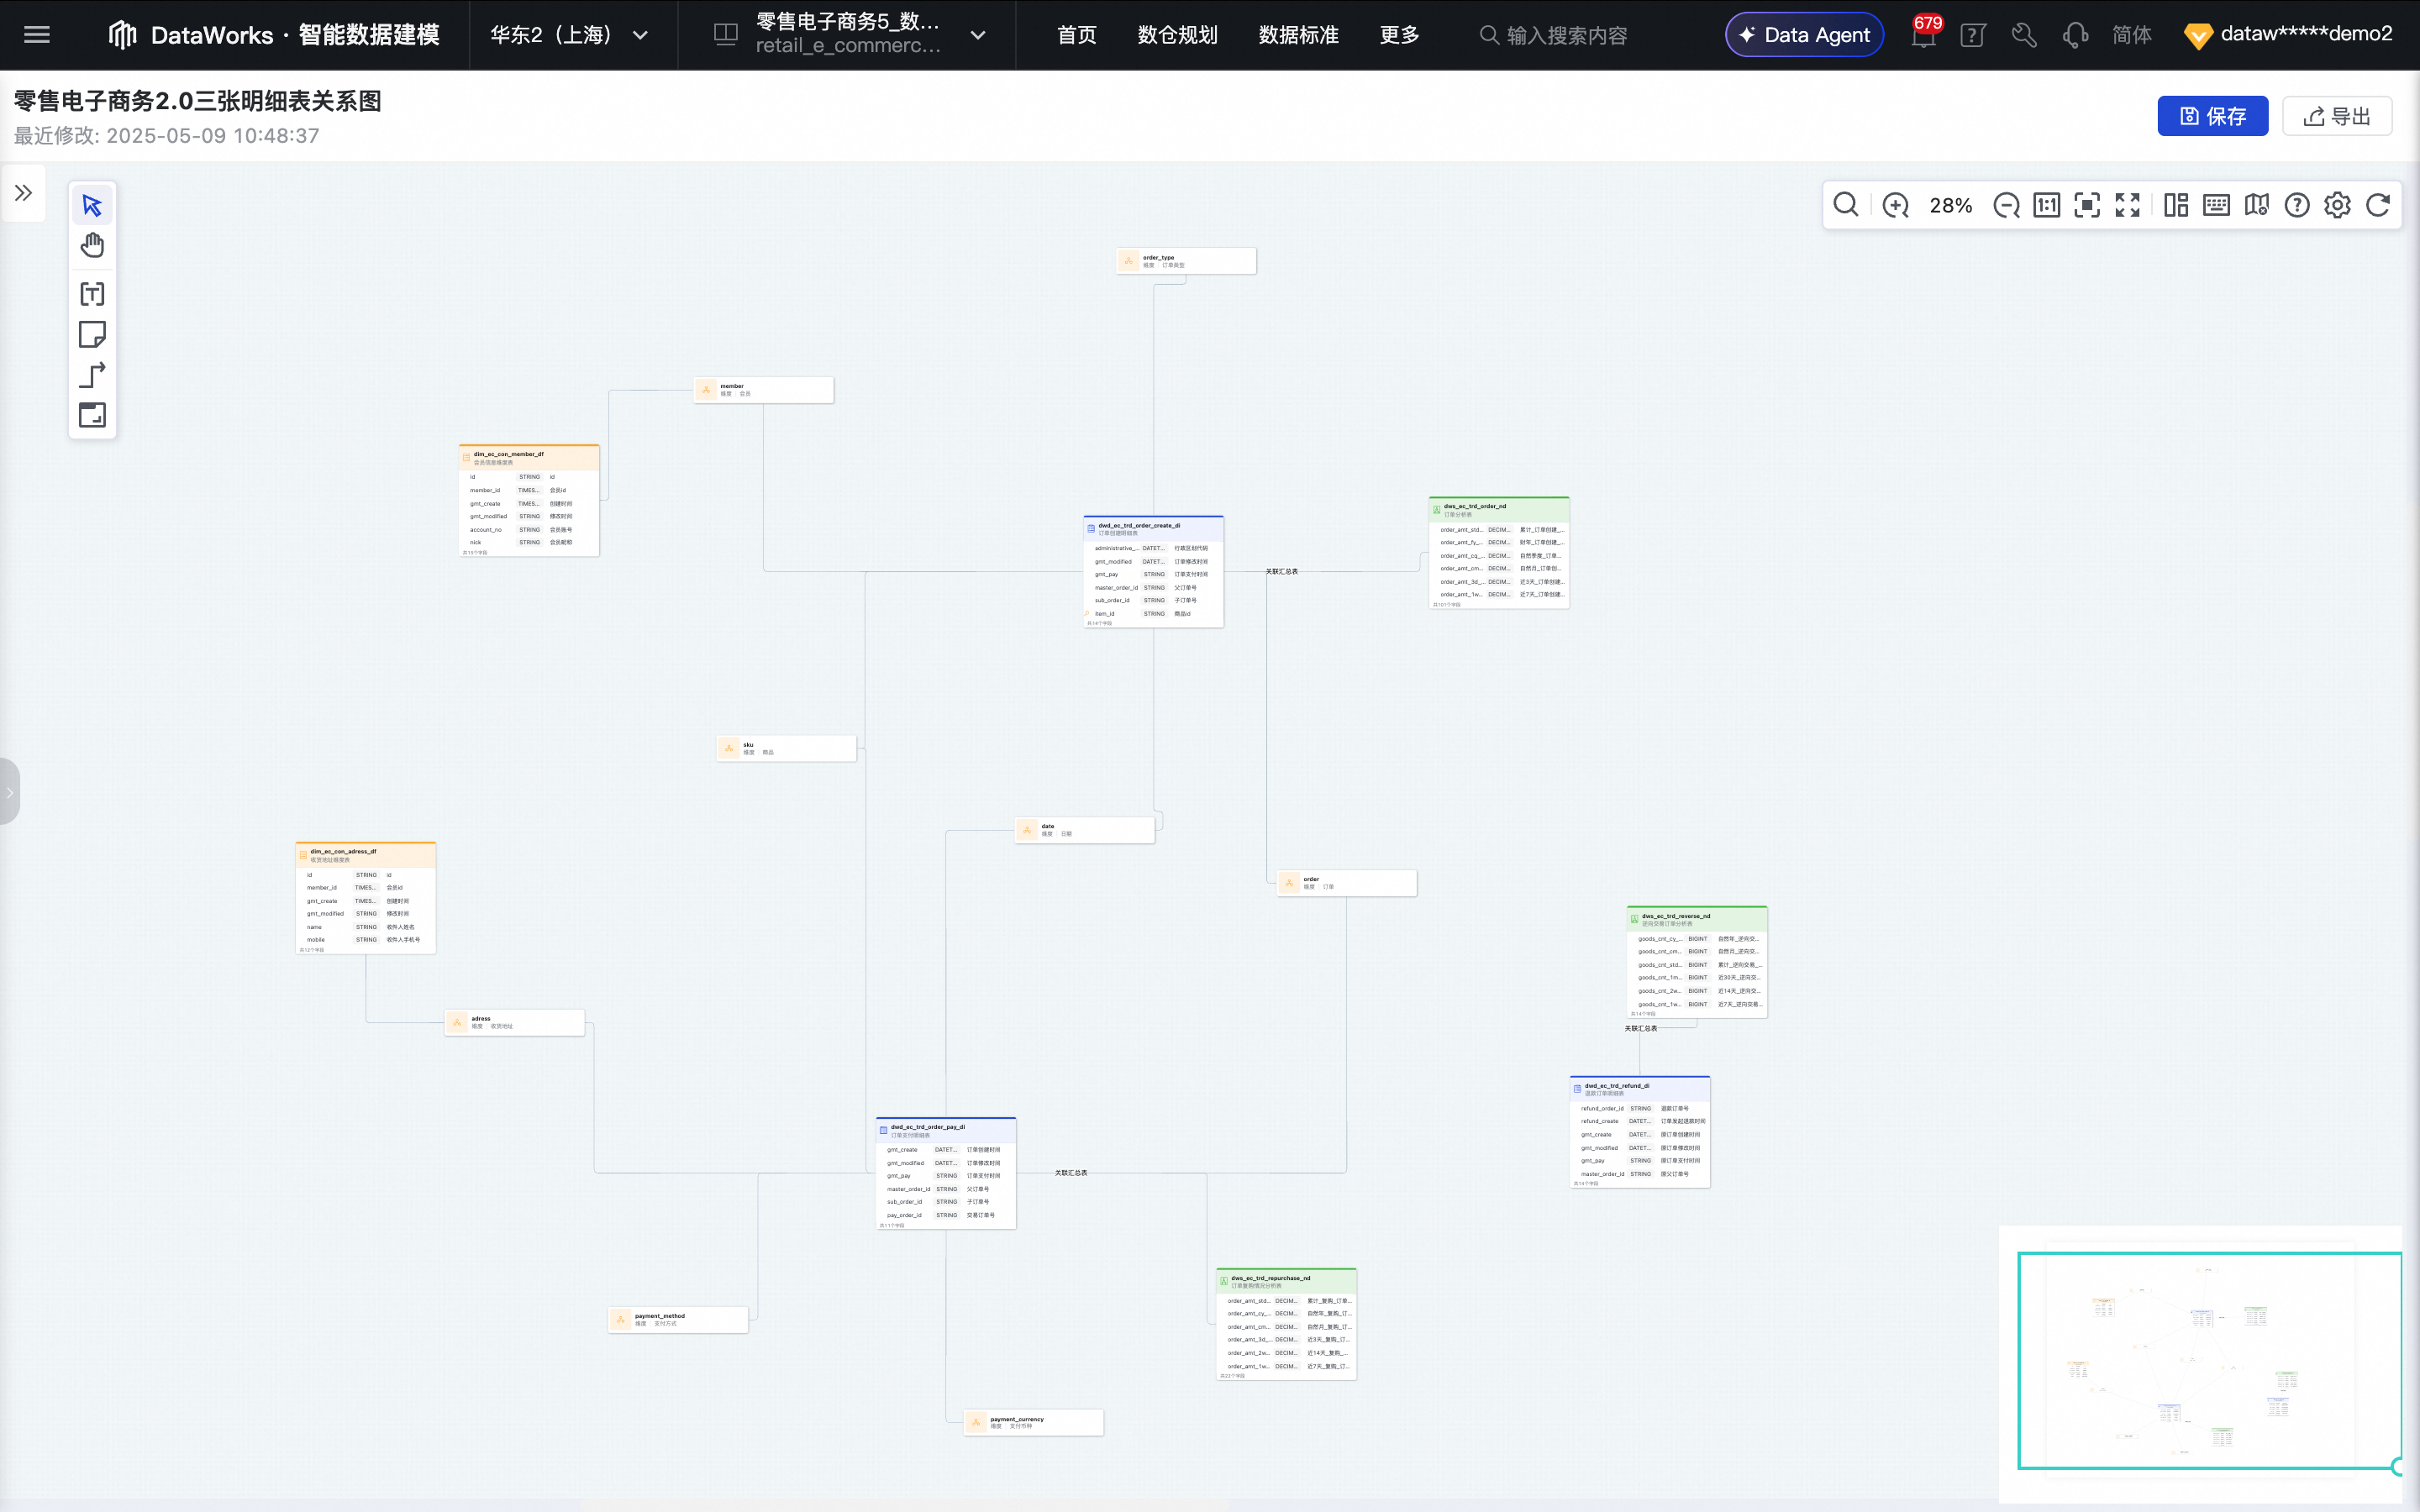
Task: Open the help document icon in header
Action: coord(1973,35)
